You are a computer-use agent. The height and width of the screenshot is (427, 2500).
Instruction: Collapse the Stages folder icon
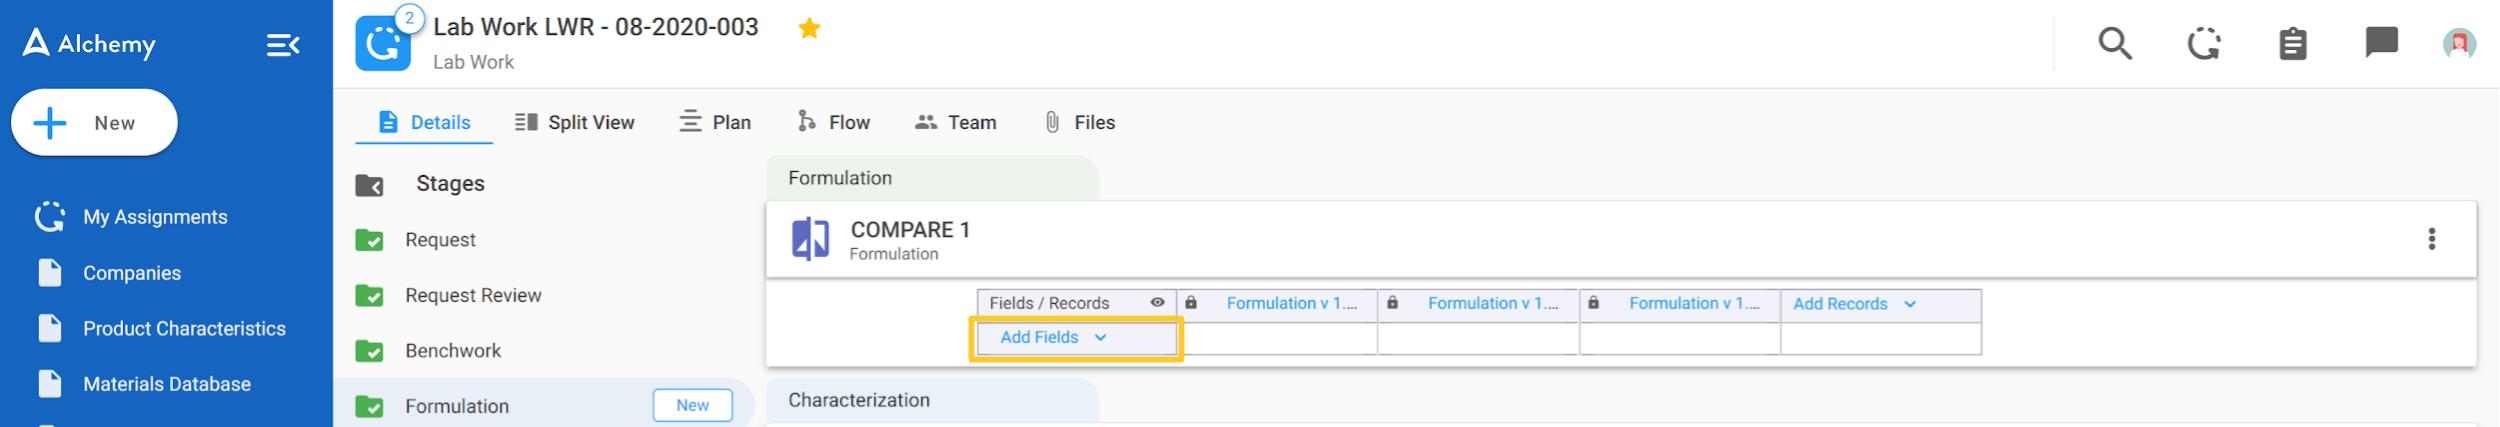pos(369,185)
